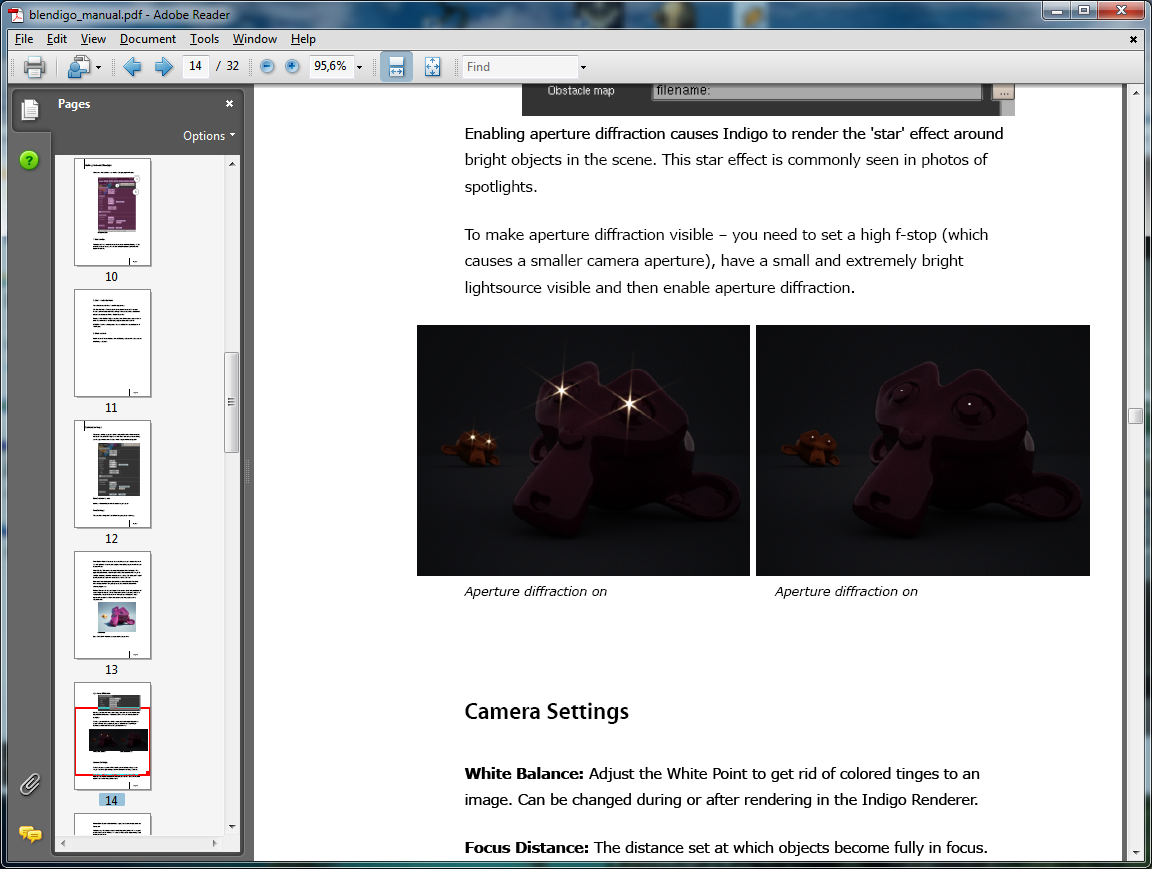Open the Document menu

(x=148, y=39)
